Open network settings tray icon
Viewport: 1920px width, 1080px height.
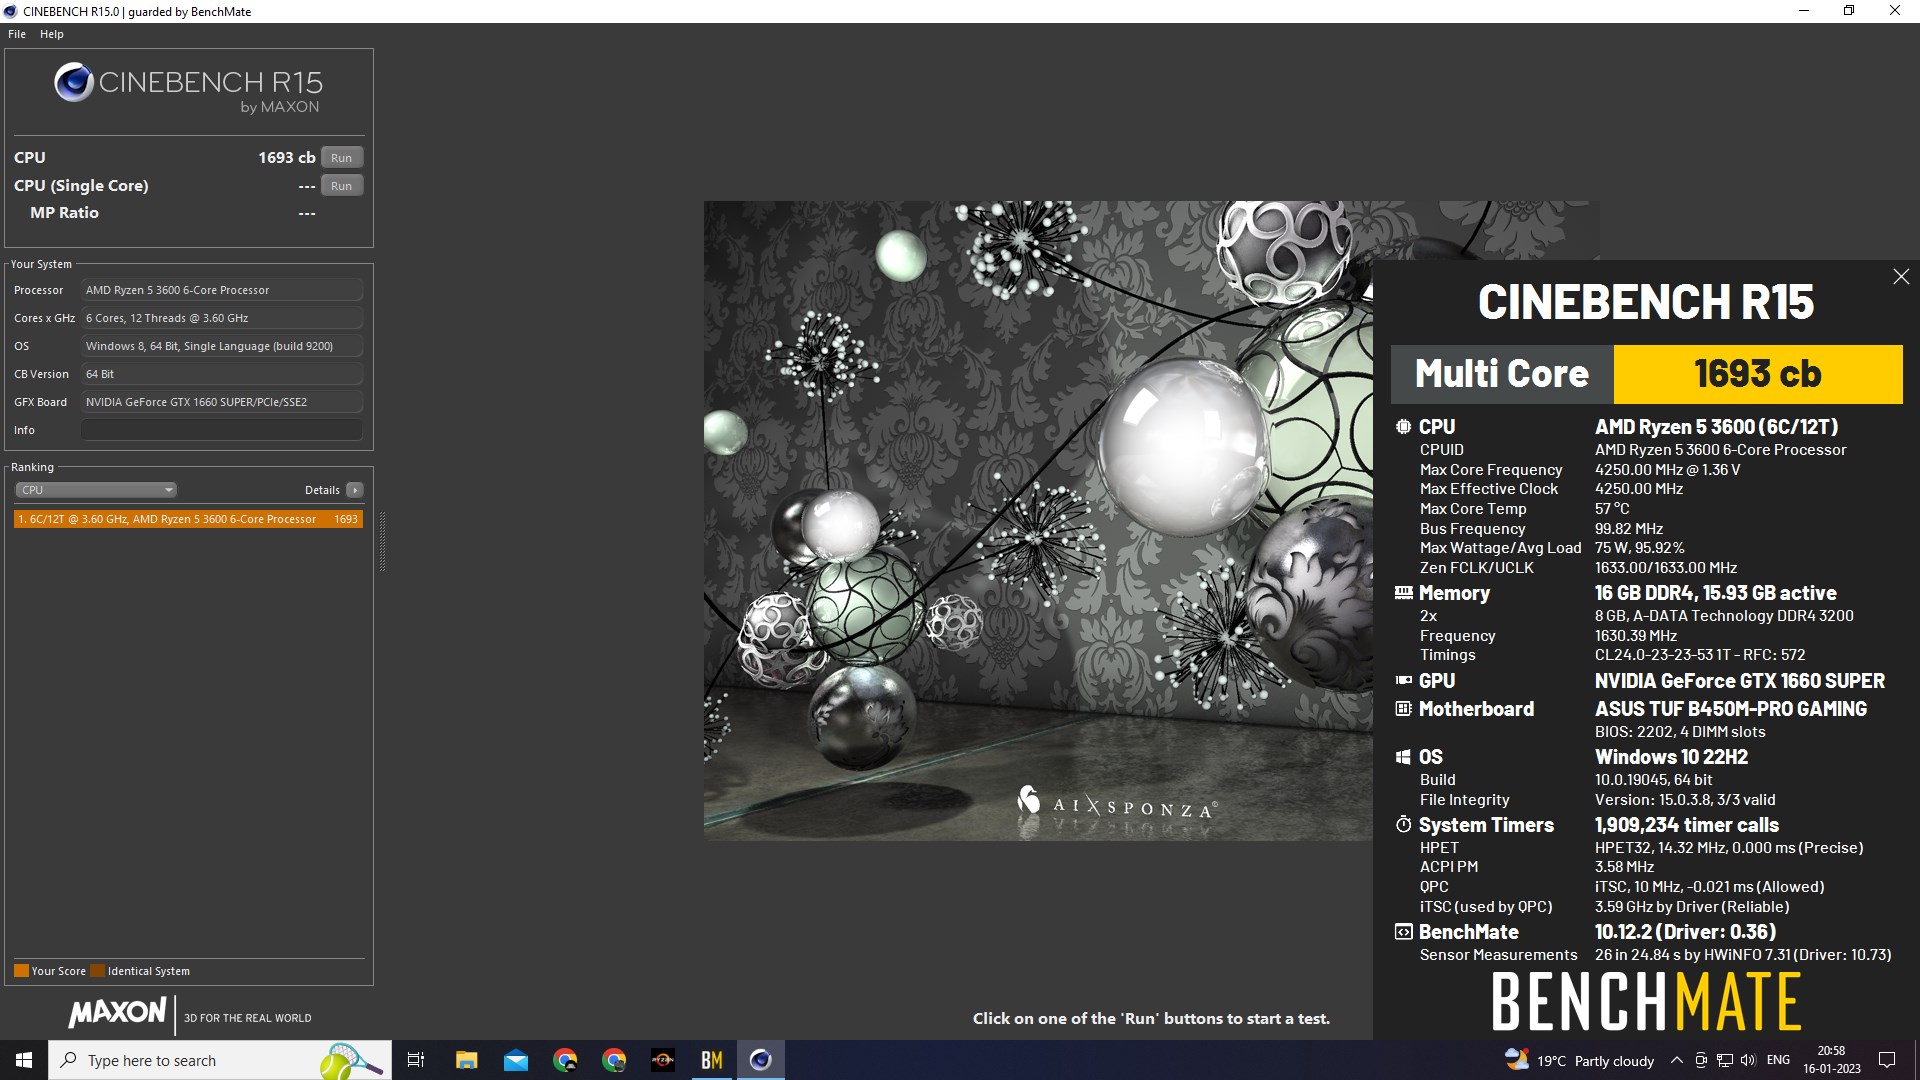point(1725,1060)
